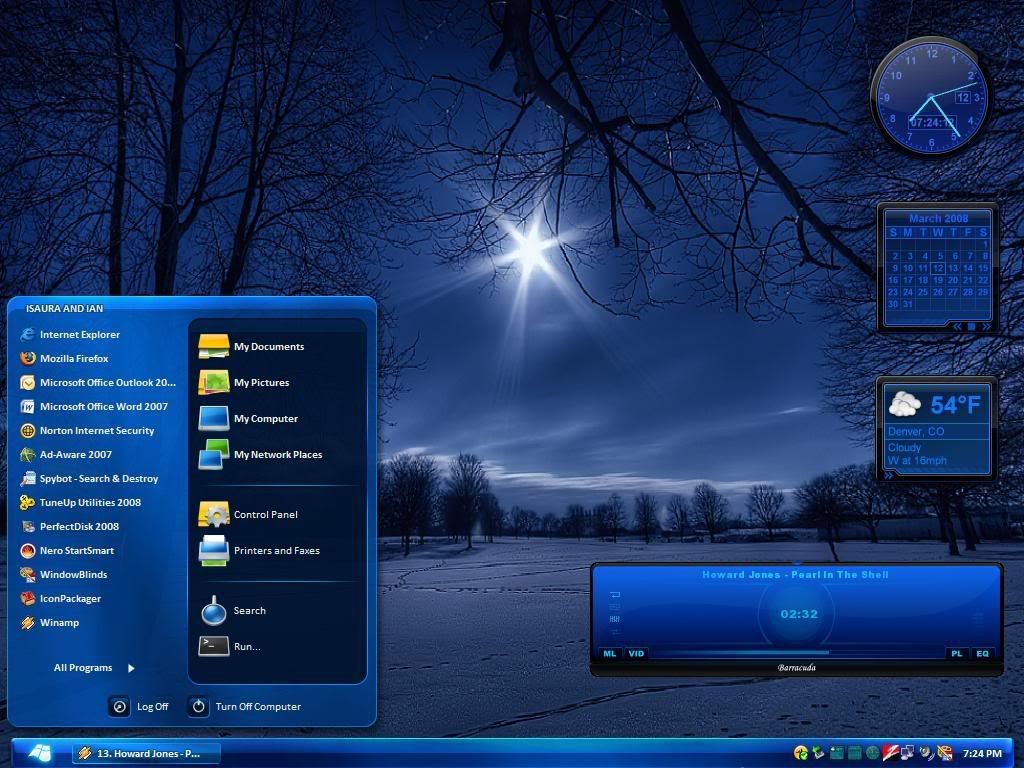Expand the weather widget with its chevron

point(888,475)
